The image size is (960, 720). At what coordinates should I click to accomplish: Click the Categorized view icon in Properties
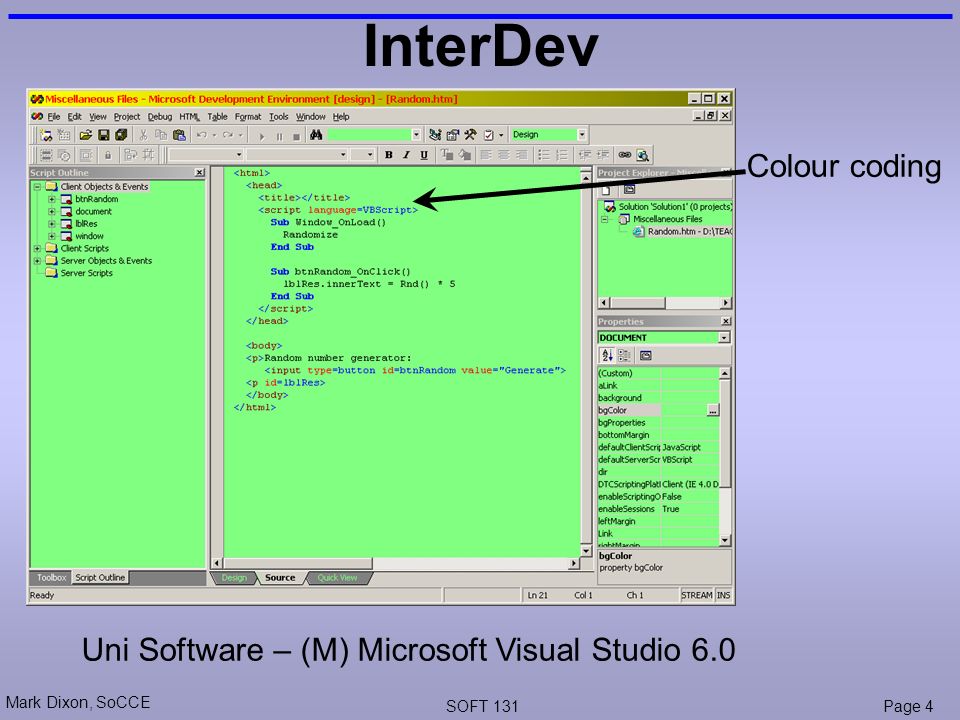(x=624, y=355)
